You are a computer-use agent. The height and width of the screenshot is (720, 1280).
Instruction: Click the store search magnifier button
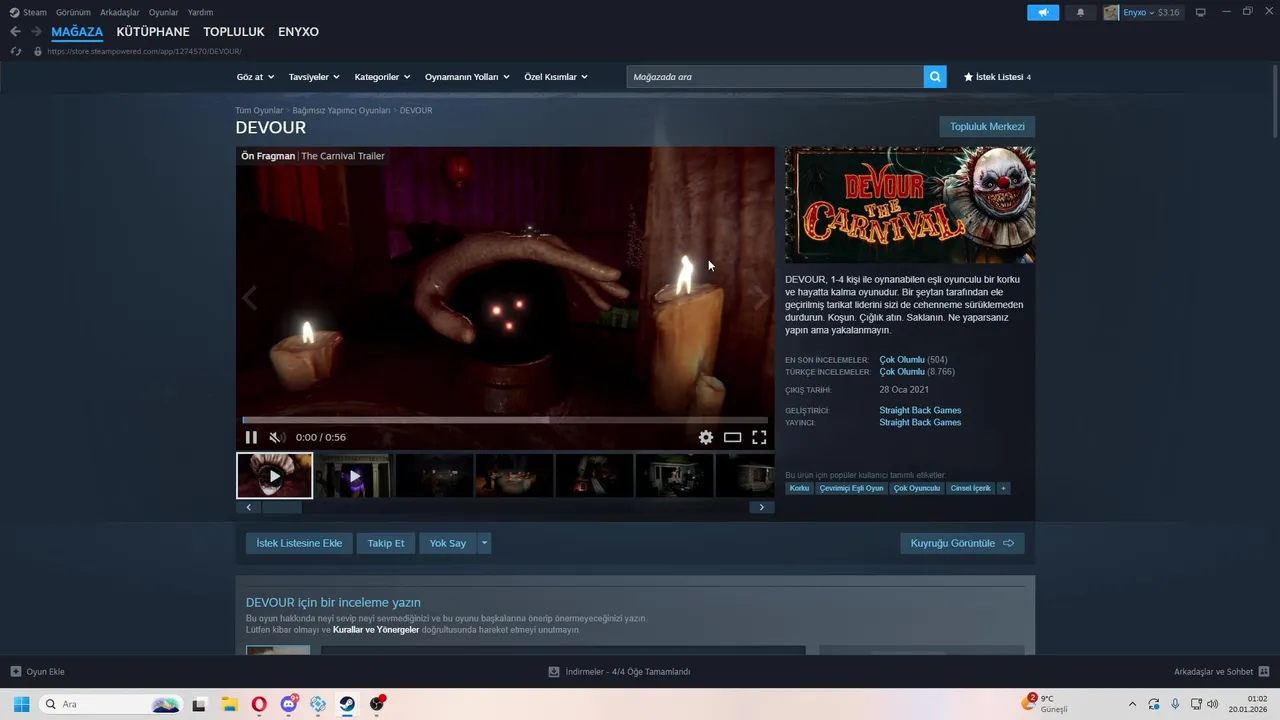[935, 77]
